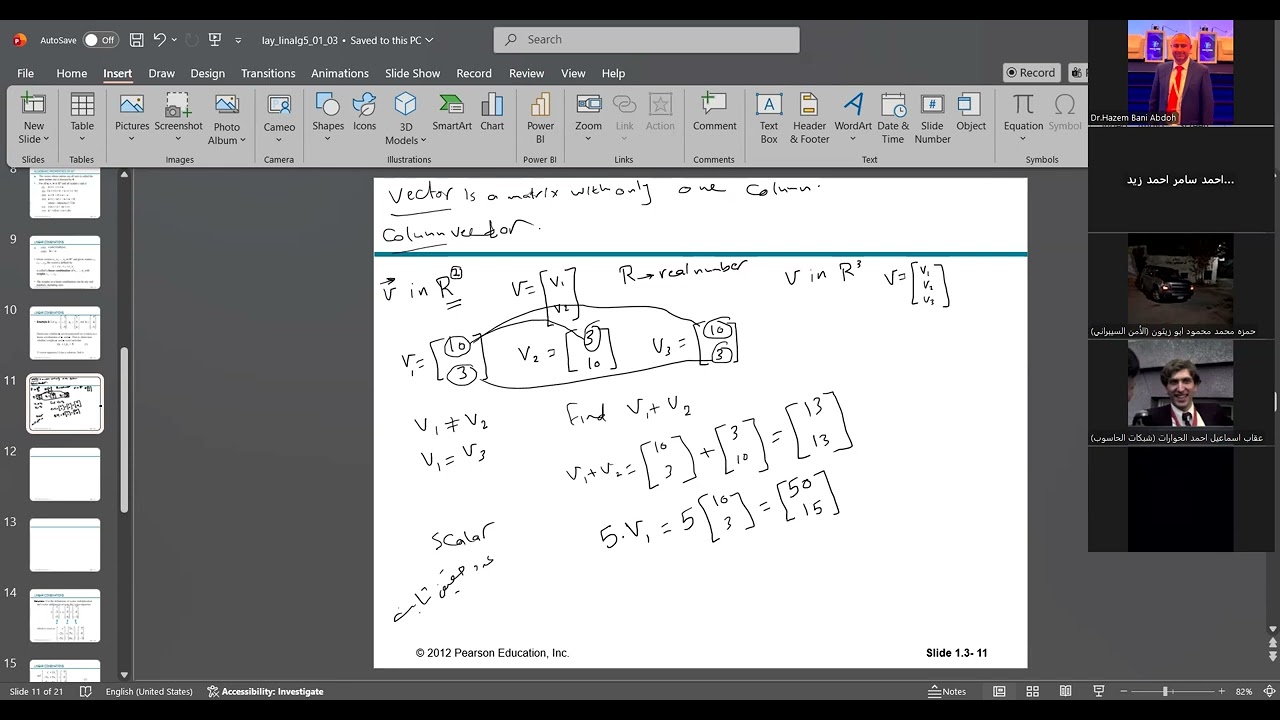Click English (United States) language indicator
The image size is (1280, 720).
point(149,691)
